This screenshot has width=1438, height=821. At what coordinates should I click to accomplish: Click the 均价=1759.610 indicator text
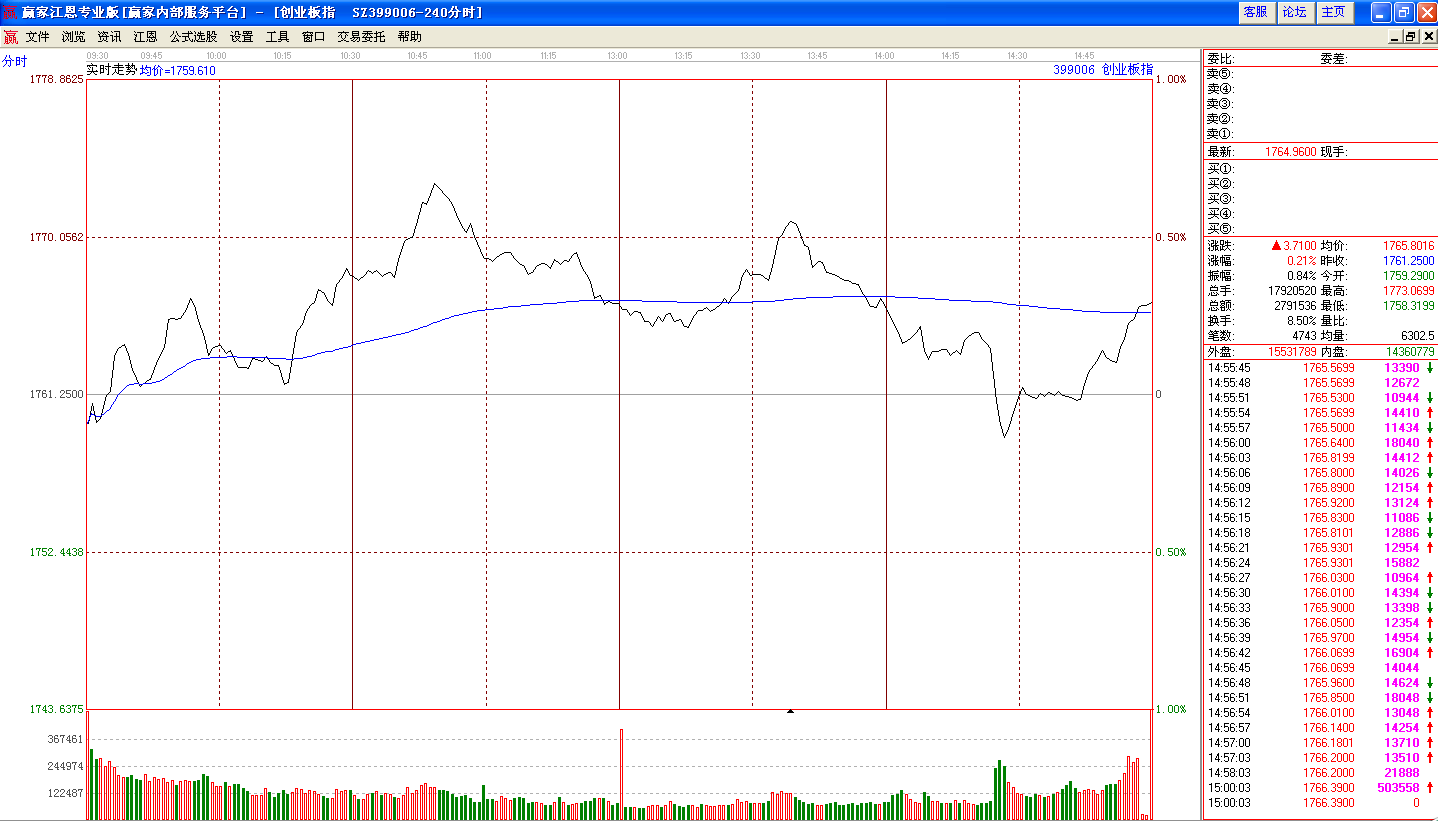(x=177, y=71)
